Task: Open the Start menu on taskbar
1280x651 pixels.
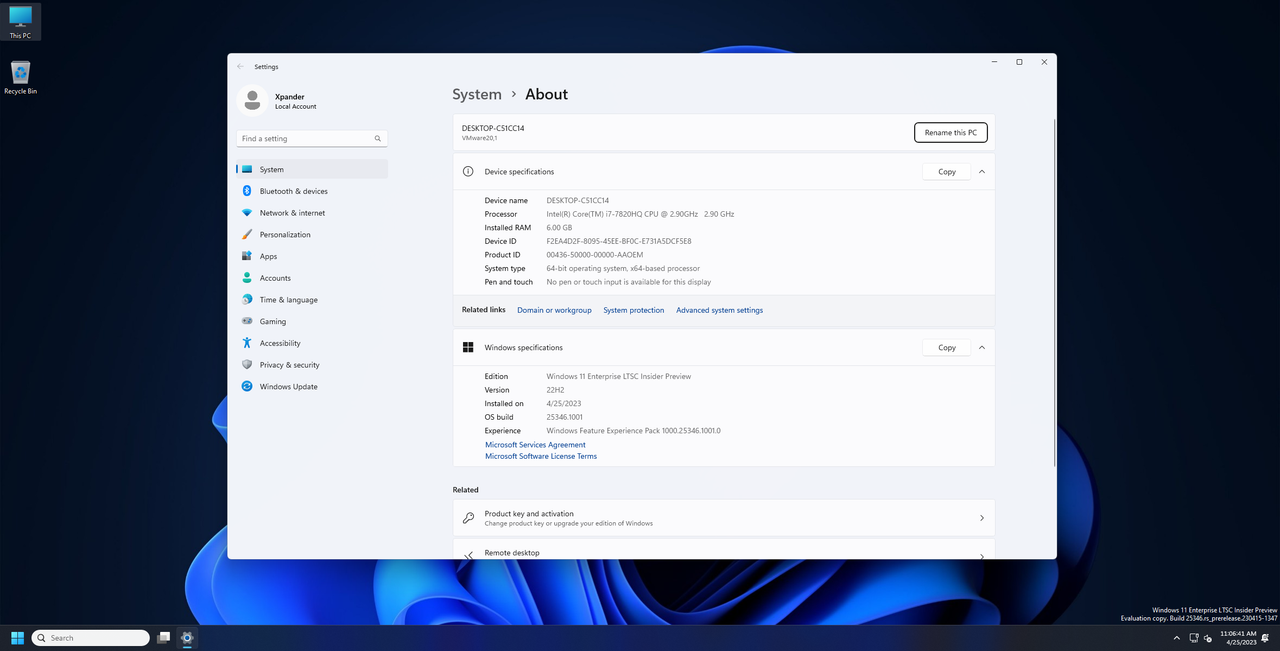Action: coord(17,637)
